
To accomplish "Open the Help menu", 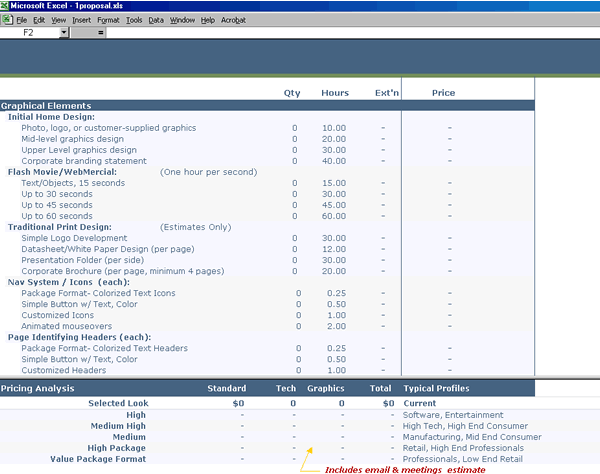I will point(208,20).
